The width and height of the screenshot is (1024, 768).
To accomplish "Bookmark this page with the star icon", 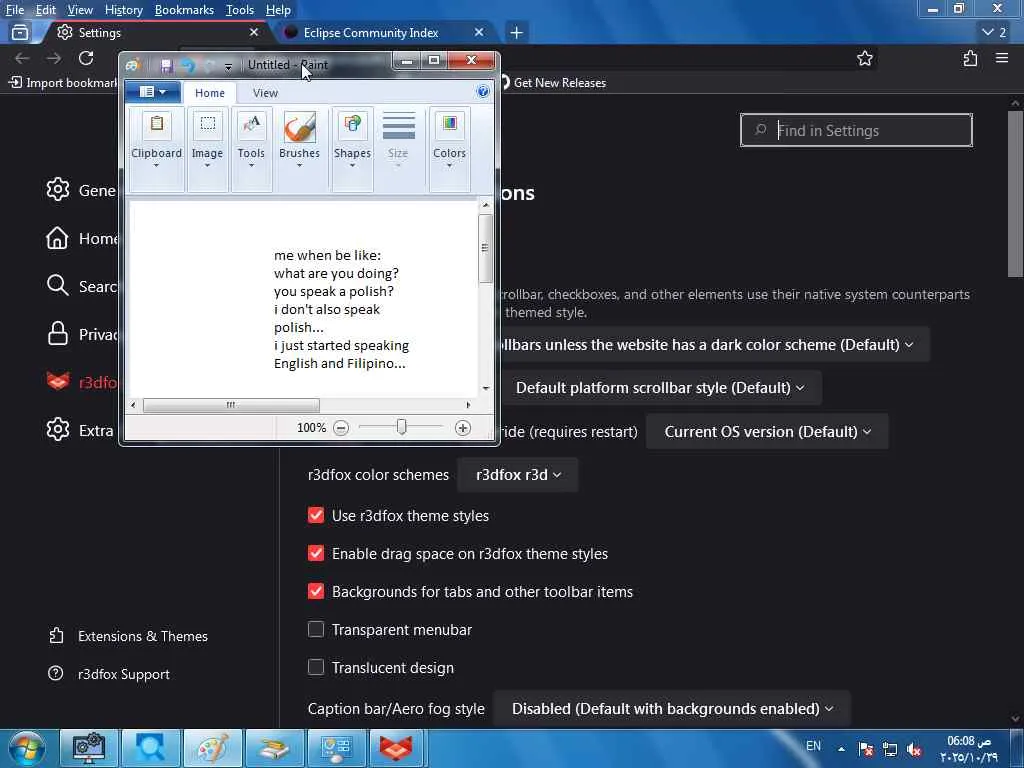I will [x=865, y=58].
